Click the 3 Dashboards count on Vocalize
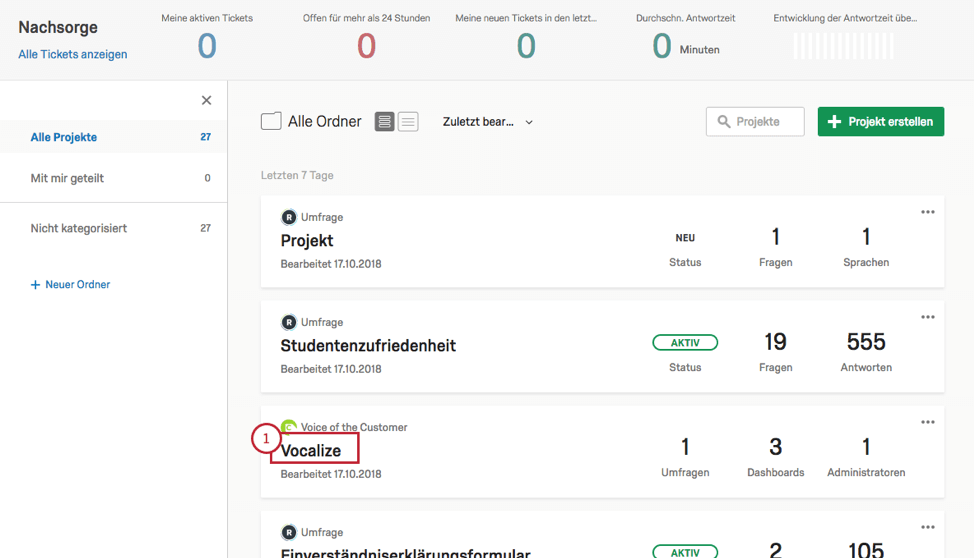This screenshot has width=974, height=558. 775,447
